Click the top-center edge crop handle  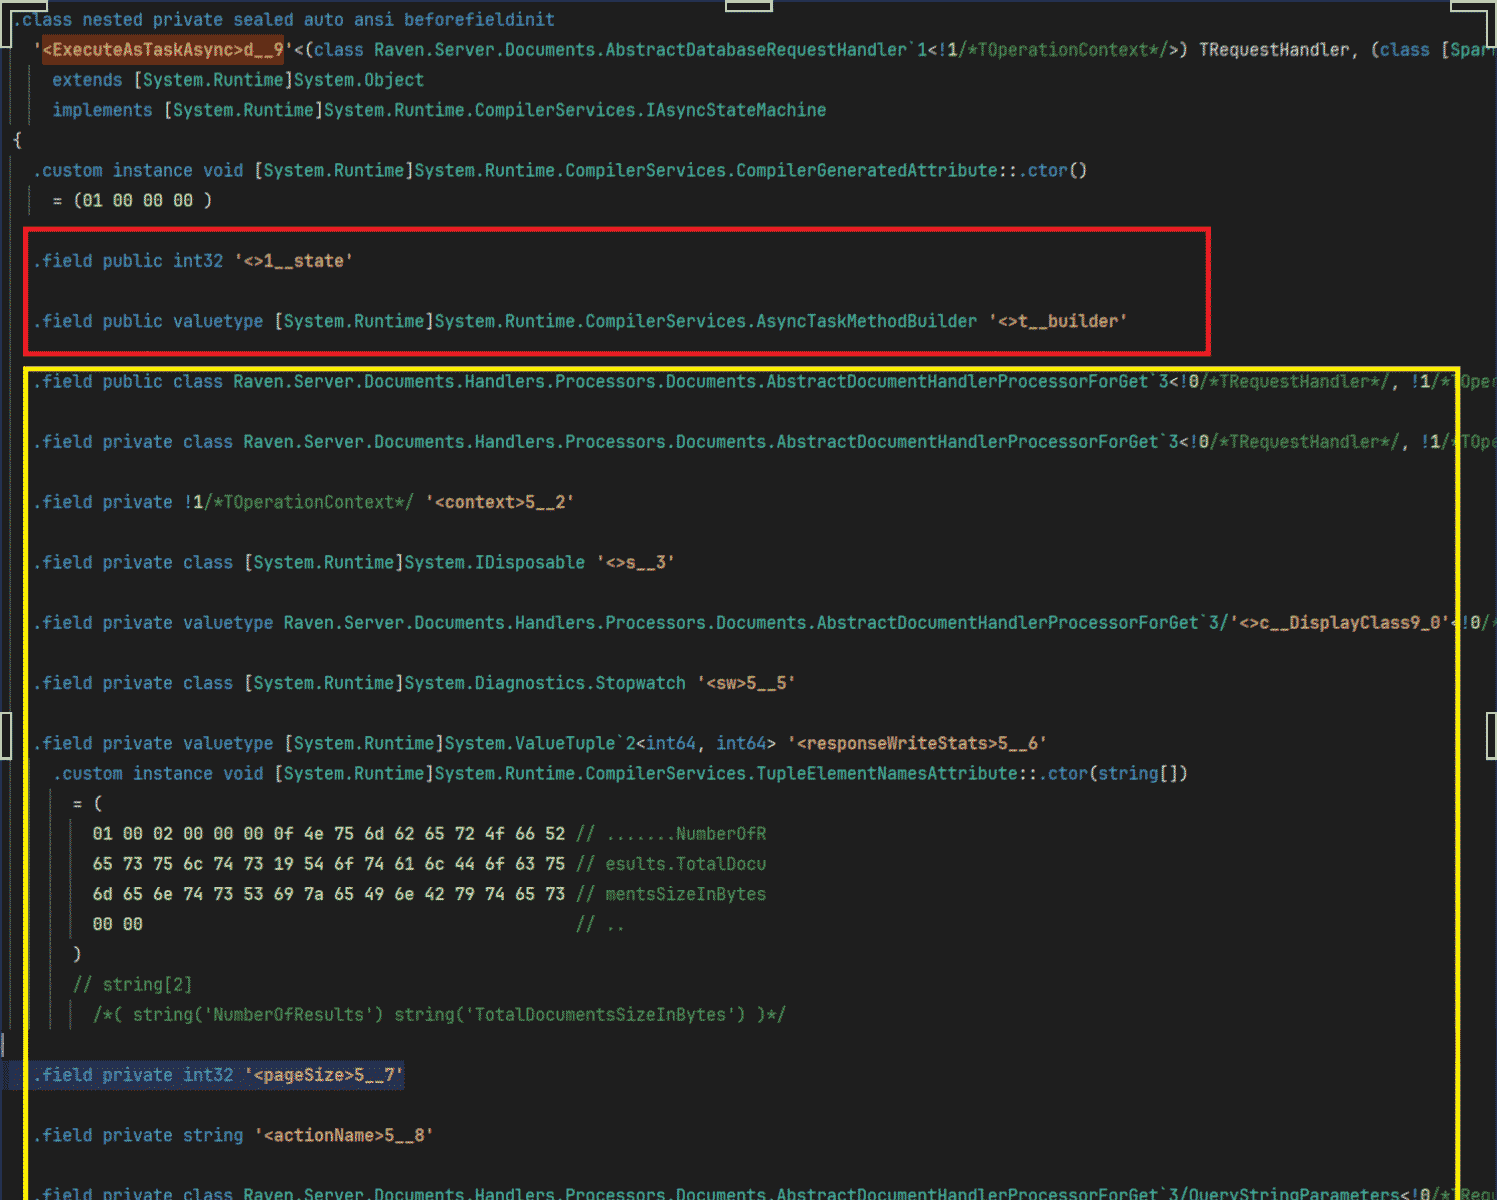pos(748,6)
